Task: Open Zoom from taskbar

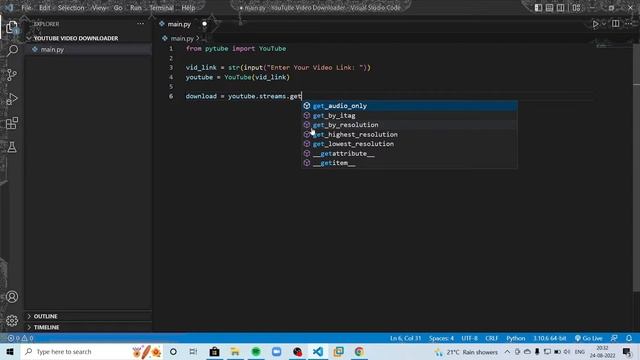Action: click(x=276, y=352)
